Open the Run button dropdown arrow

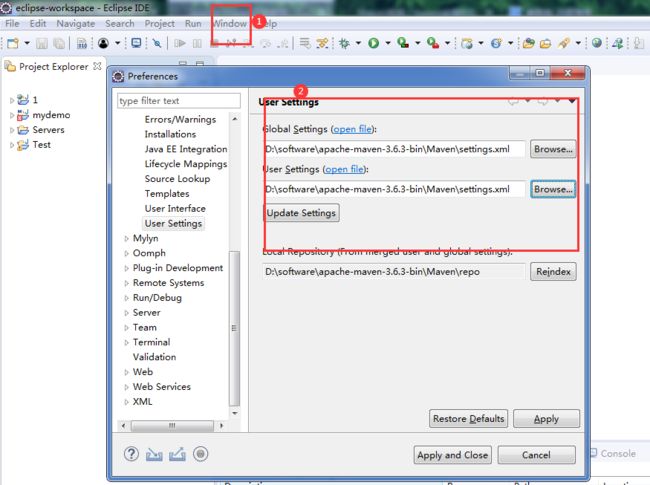pyautogui.click(x=388, y=43)
